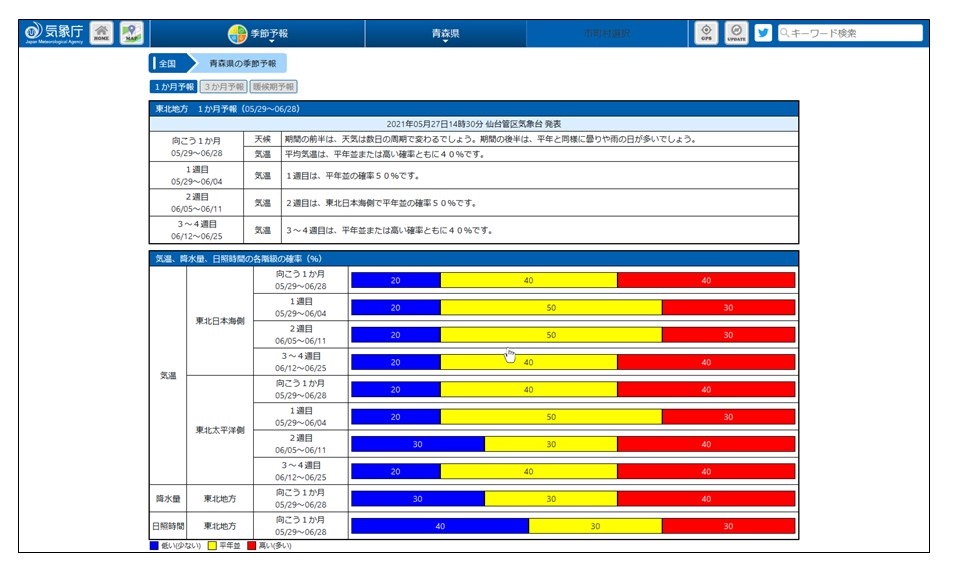Click the 2週目は東北日本海側 description text

[x=381, y=203]
